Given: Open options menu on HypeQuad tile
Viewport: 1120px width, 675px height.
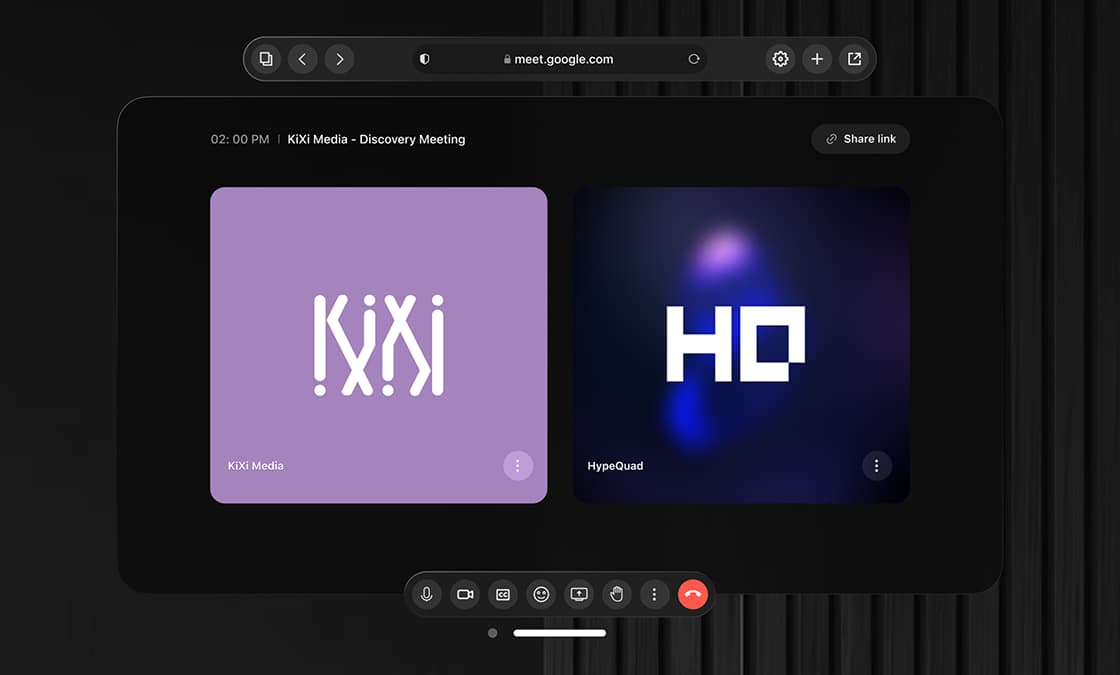Looking at the screenshot, I should coord(876,466).
